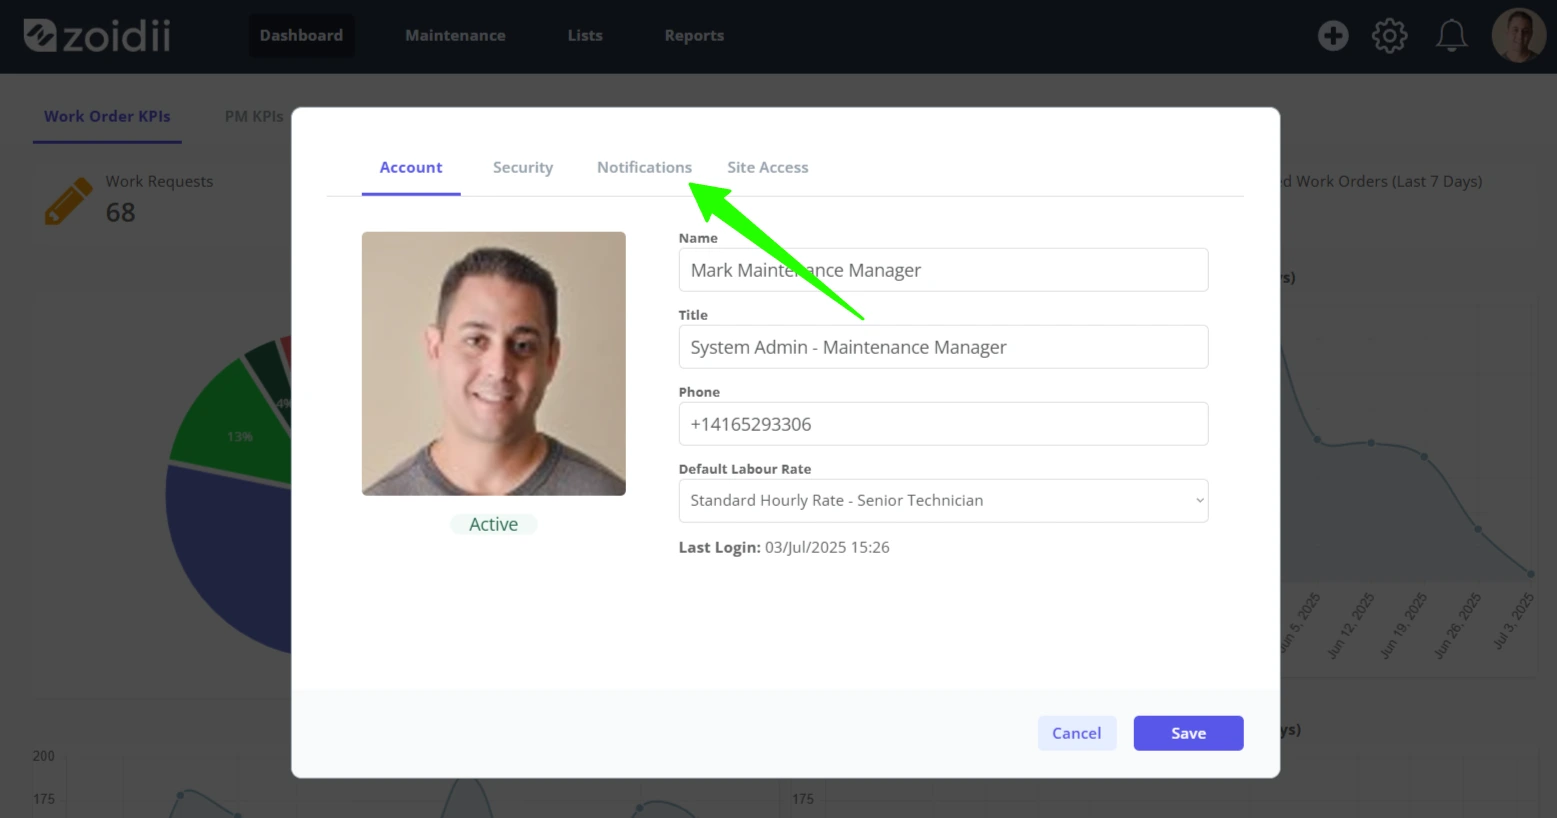This screenshot has height=818, width=1557.
Task: Click into the Name field
Action: 943,270
